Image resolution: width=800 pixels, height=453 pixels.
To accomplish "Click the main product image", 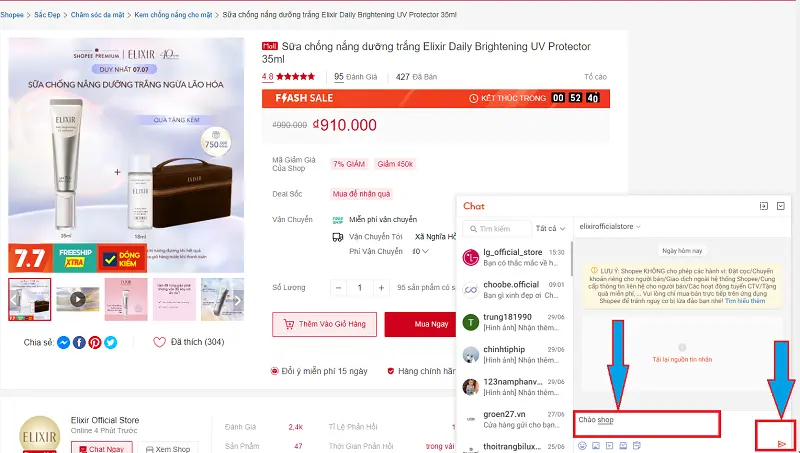I will pyautogui.click(x=126, y=155).
